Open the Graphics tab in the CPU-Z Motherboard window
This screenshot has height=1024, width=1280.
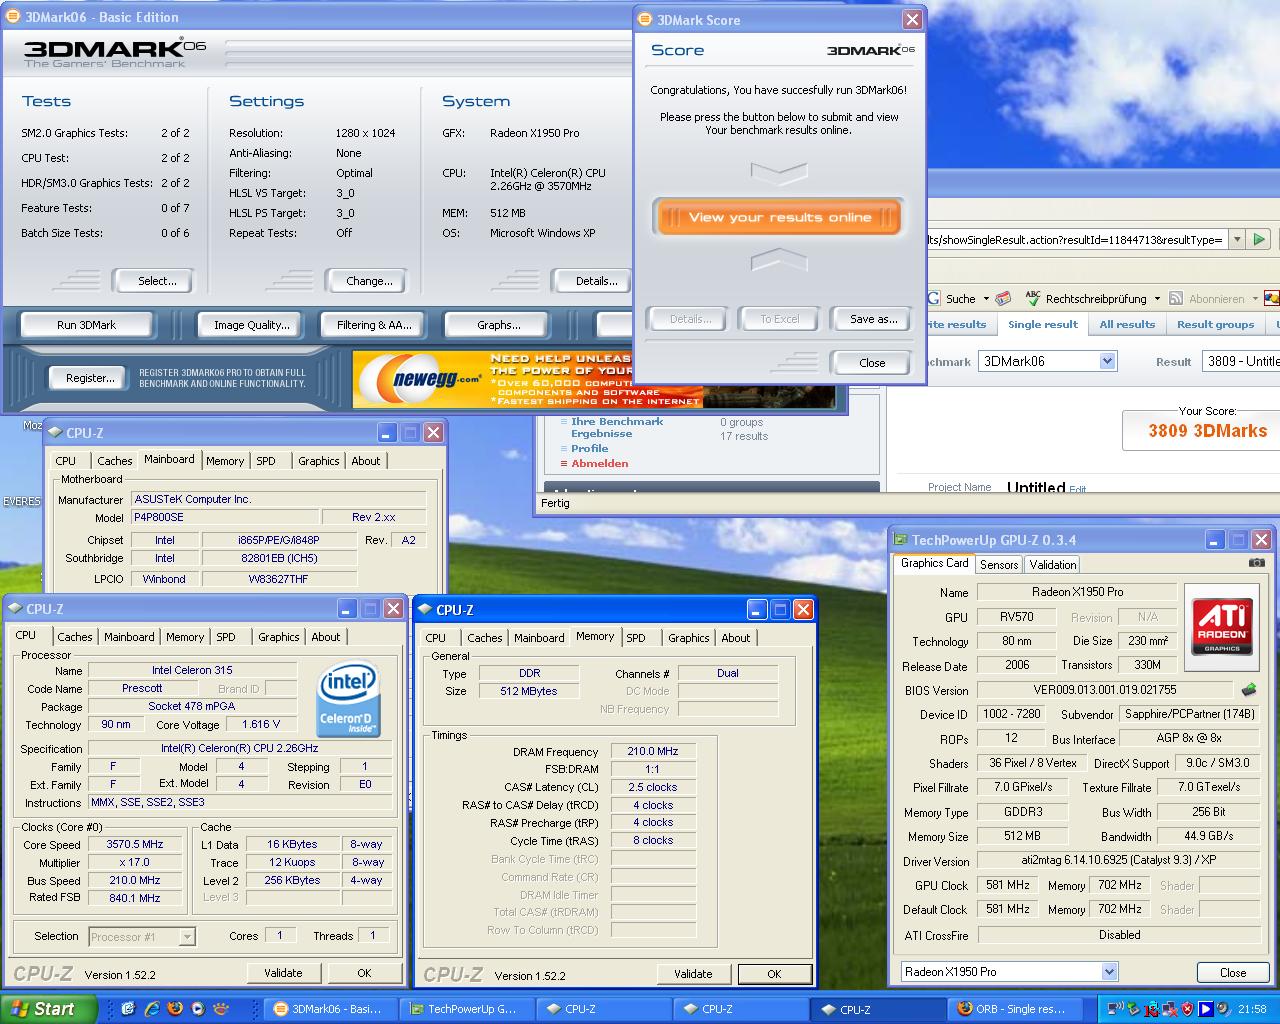tap(318, 461)
